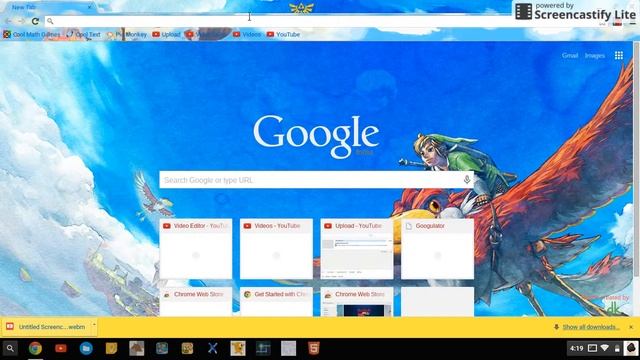Open the yellow sticky note app on shelf

pos(111,349)
